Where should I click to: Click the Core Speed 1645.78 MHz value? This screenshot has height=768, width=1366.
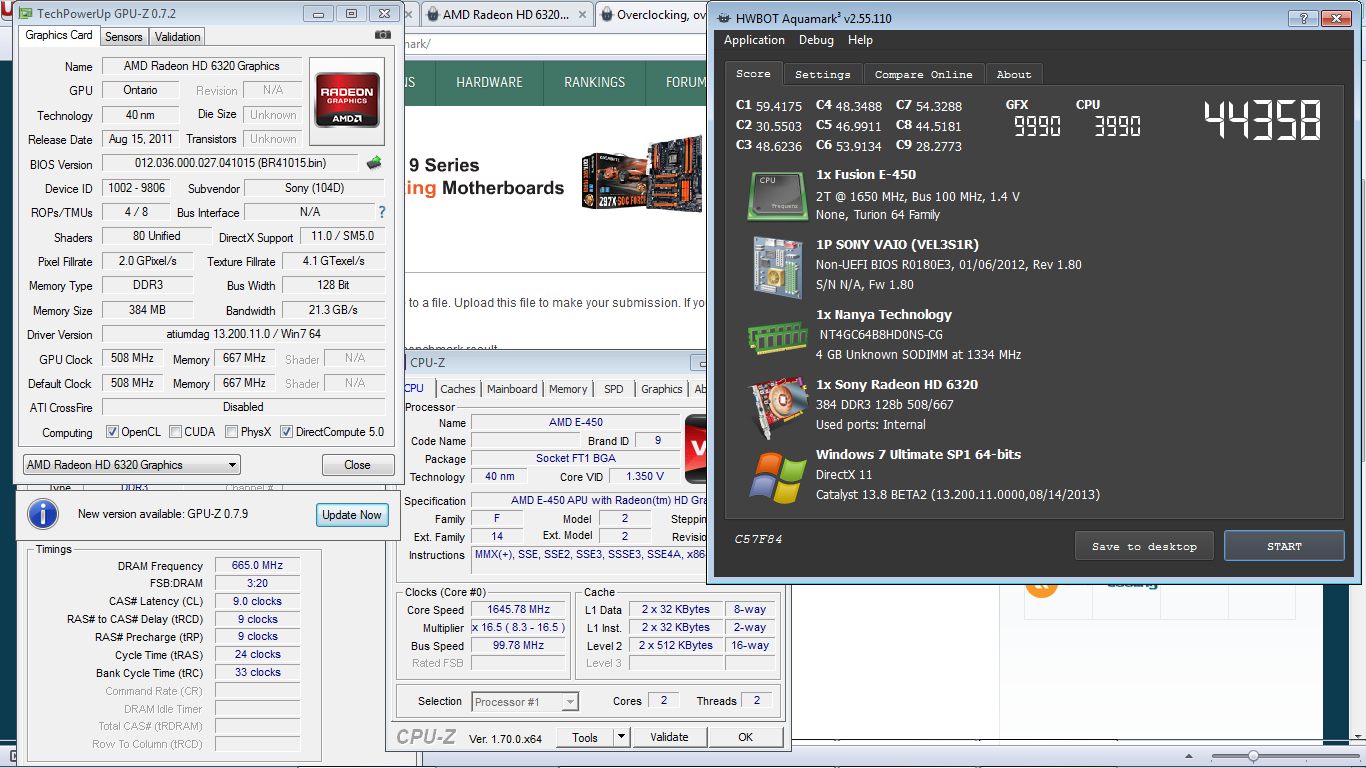click(519, 610)
